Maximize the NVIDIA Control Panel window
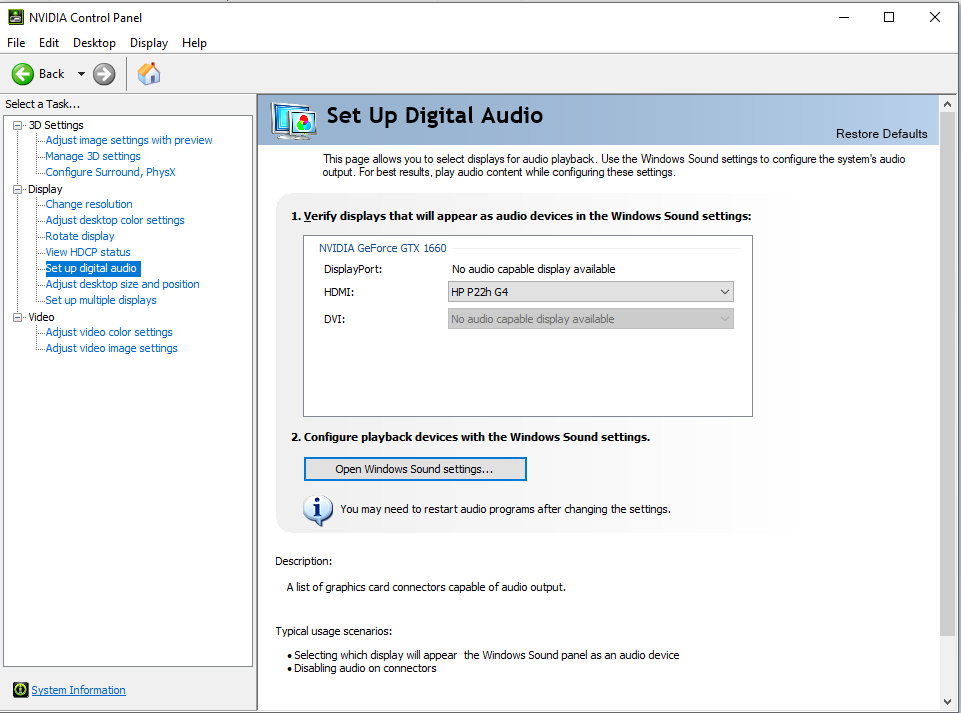961x713 pixels. click(889, 17)
